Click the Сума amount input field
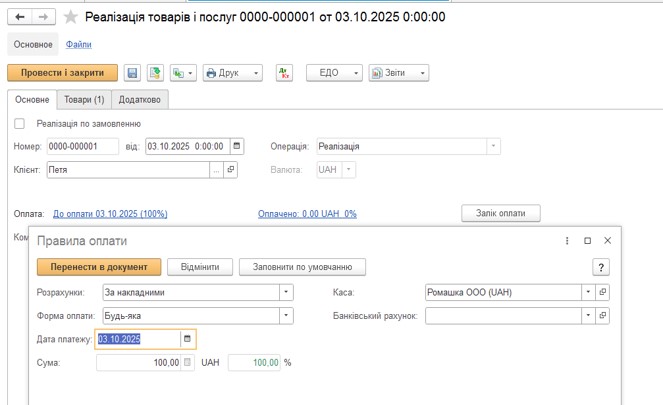This screenshot has width=663, height=405. coord(138,362)
